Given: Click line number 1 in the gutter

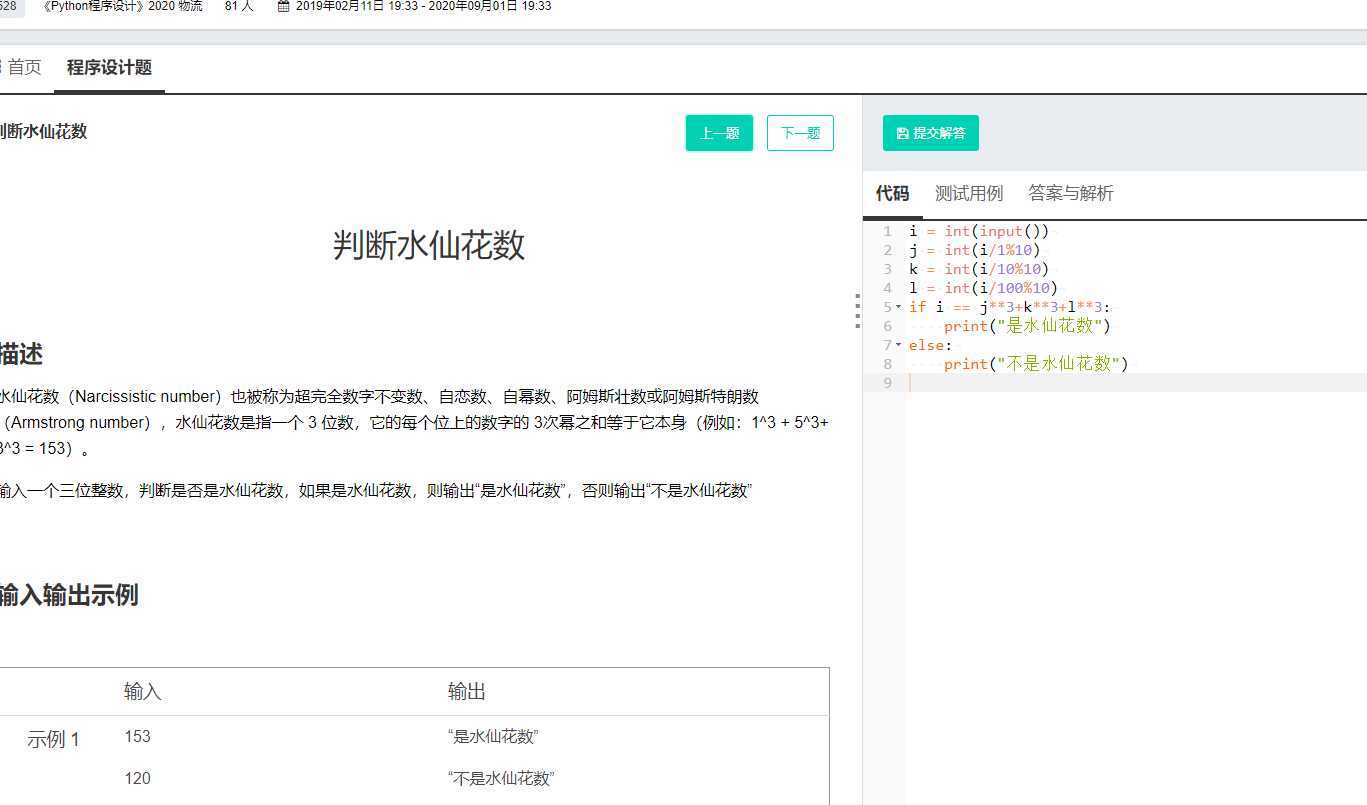Looking at the screenshot, I should (x=887, y=231).
